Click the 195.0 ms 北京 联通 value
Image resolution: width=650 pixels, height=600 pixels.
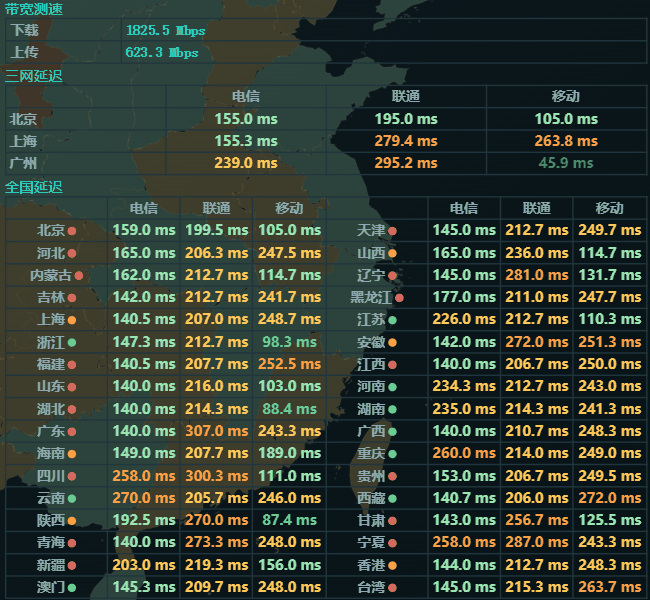(406, 119)
